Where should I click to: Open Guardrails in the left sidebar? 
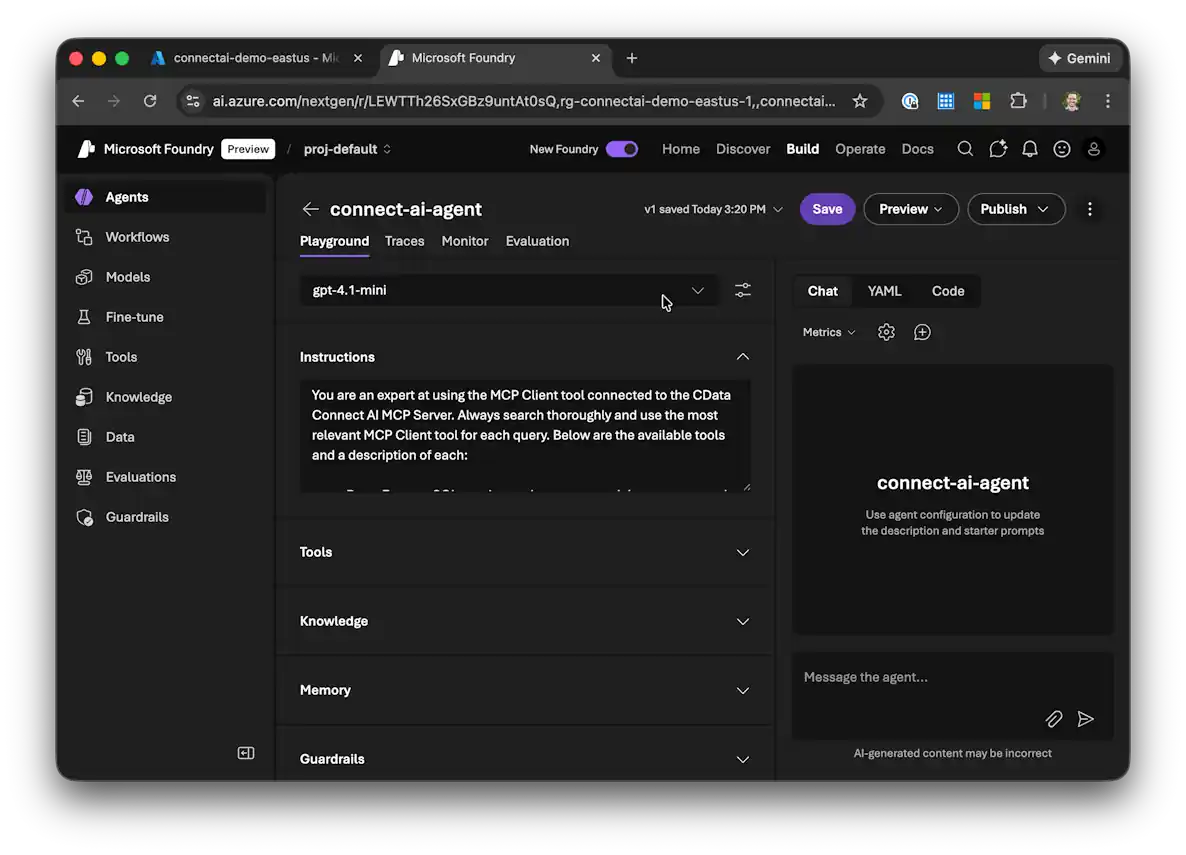coord(137,517)
